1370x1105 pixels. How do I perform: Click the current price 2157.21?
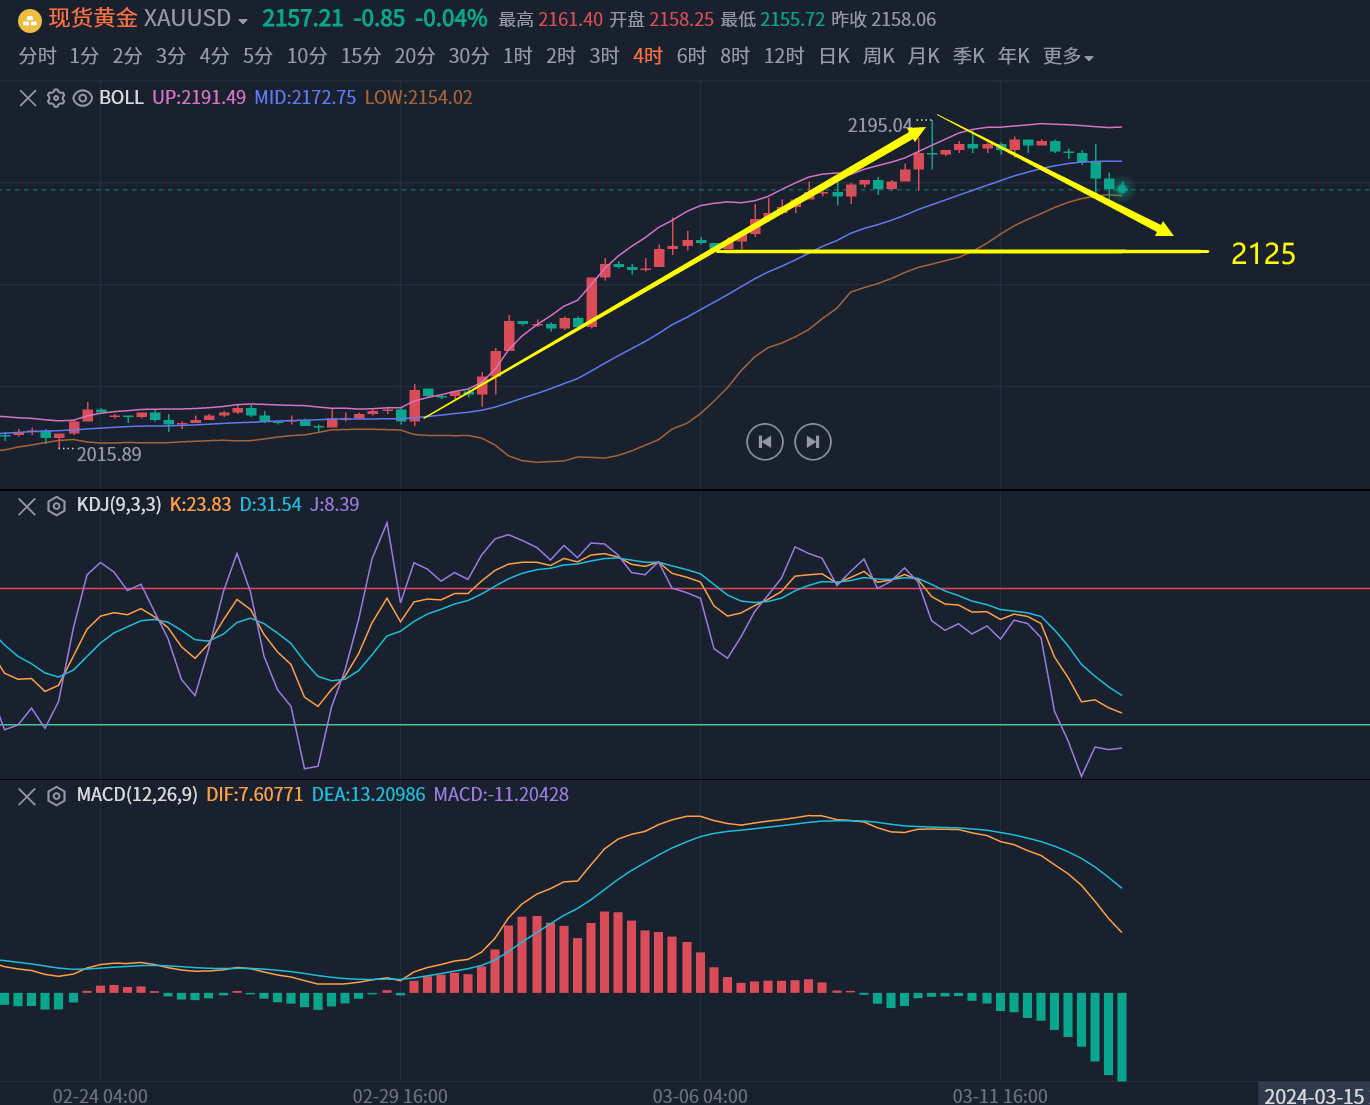coord(303,19)
